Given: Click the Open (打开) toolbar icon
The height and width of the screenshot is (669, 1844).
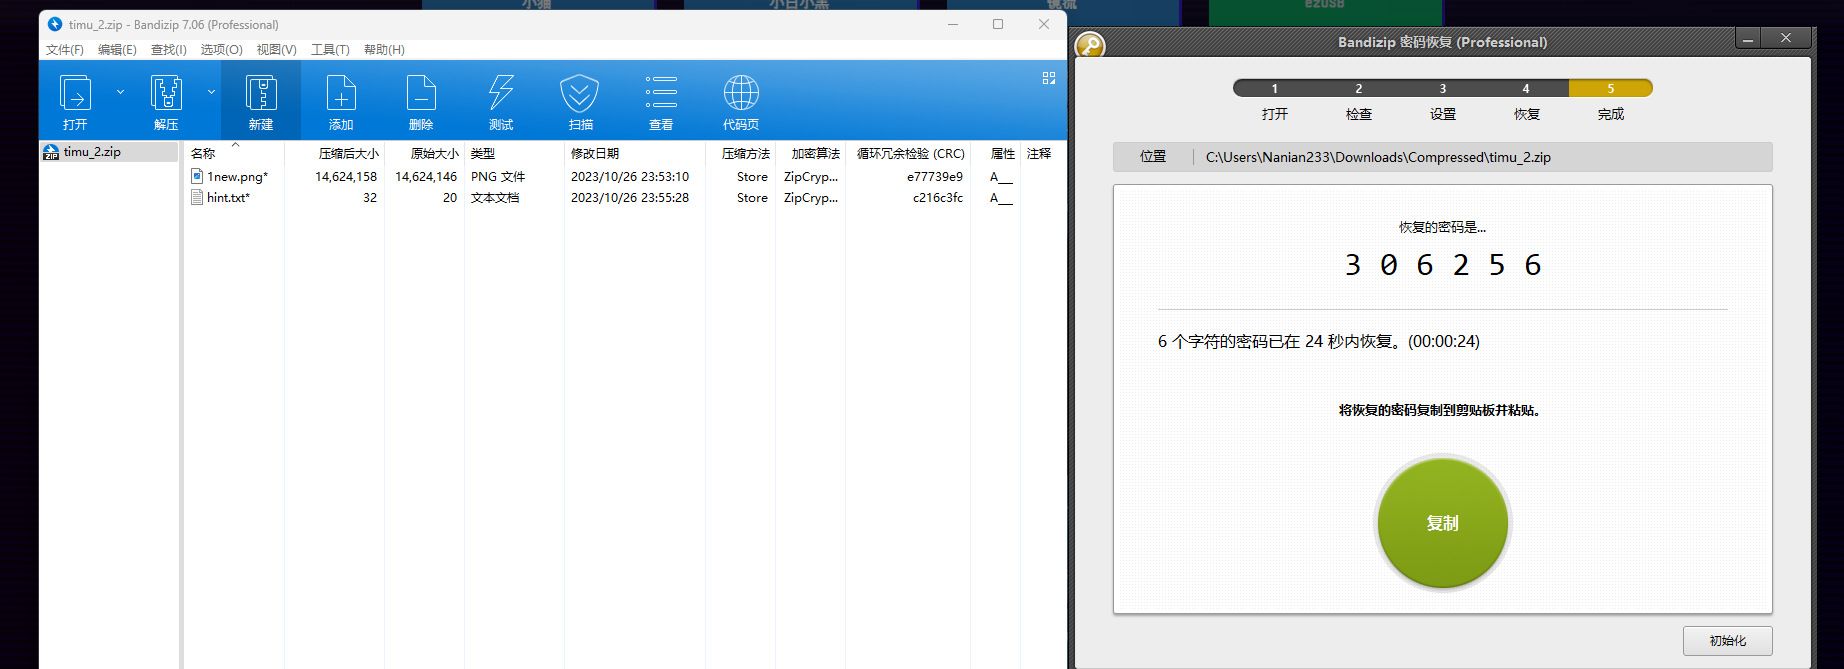Looking at the screenshot, I should tap(75, 93).
